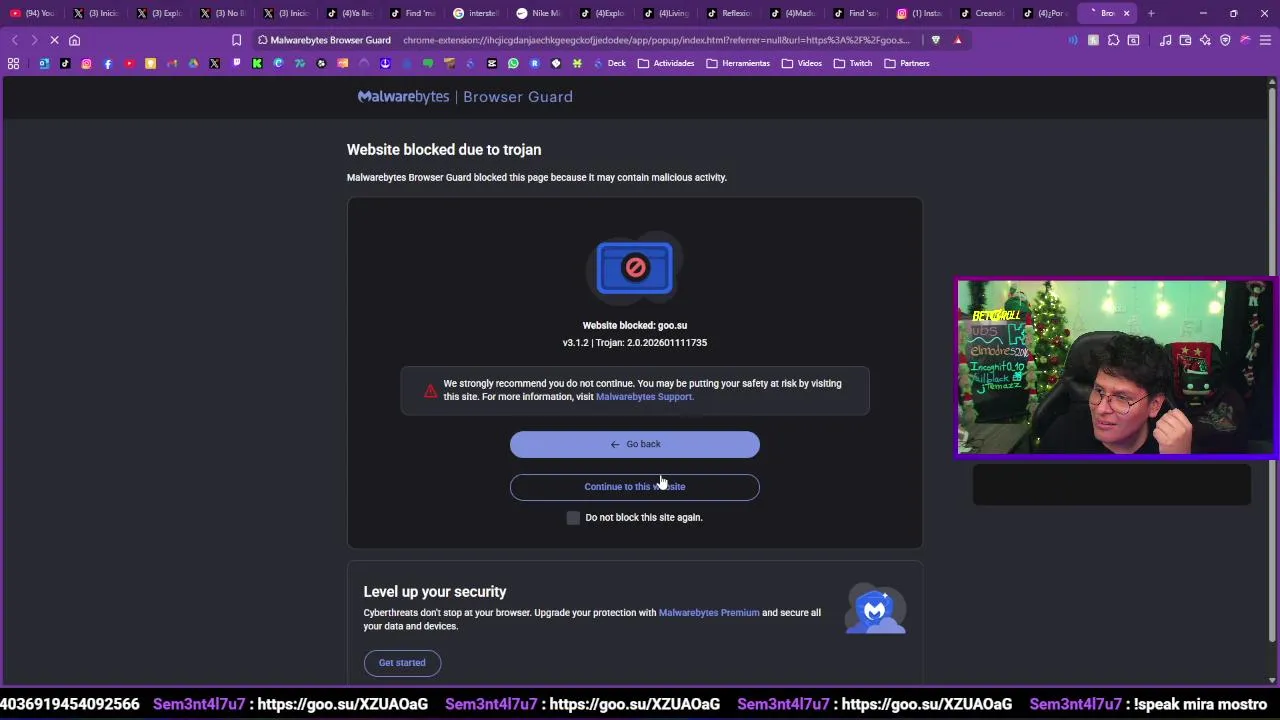Click the Get started button

402,663
